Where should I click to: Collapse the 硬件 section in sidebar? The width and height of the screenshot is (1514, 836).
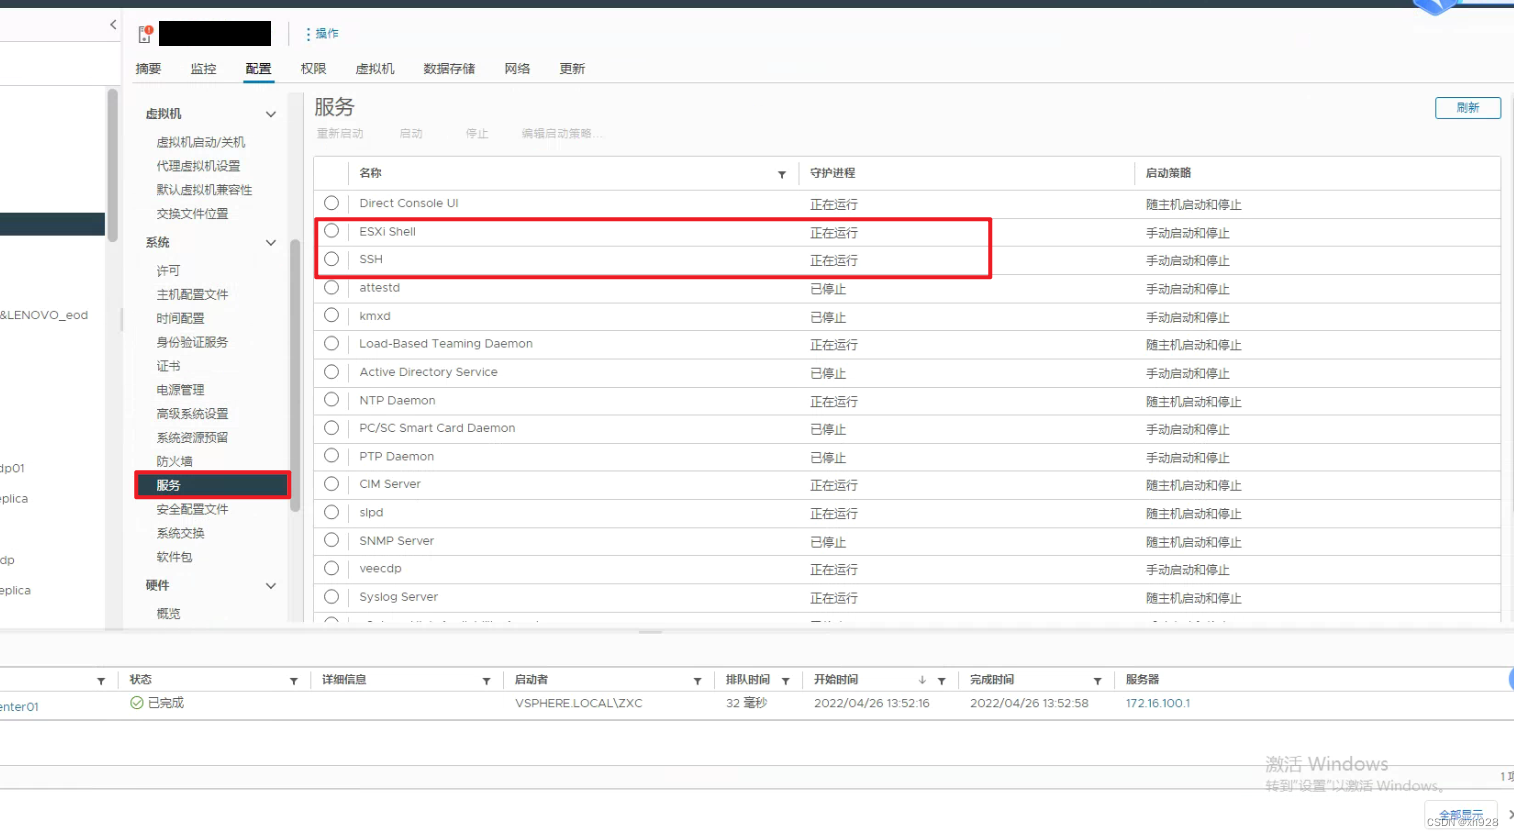point(271,586)
